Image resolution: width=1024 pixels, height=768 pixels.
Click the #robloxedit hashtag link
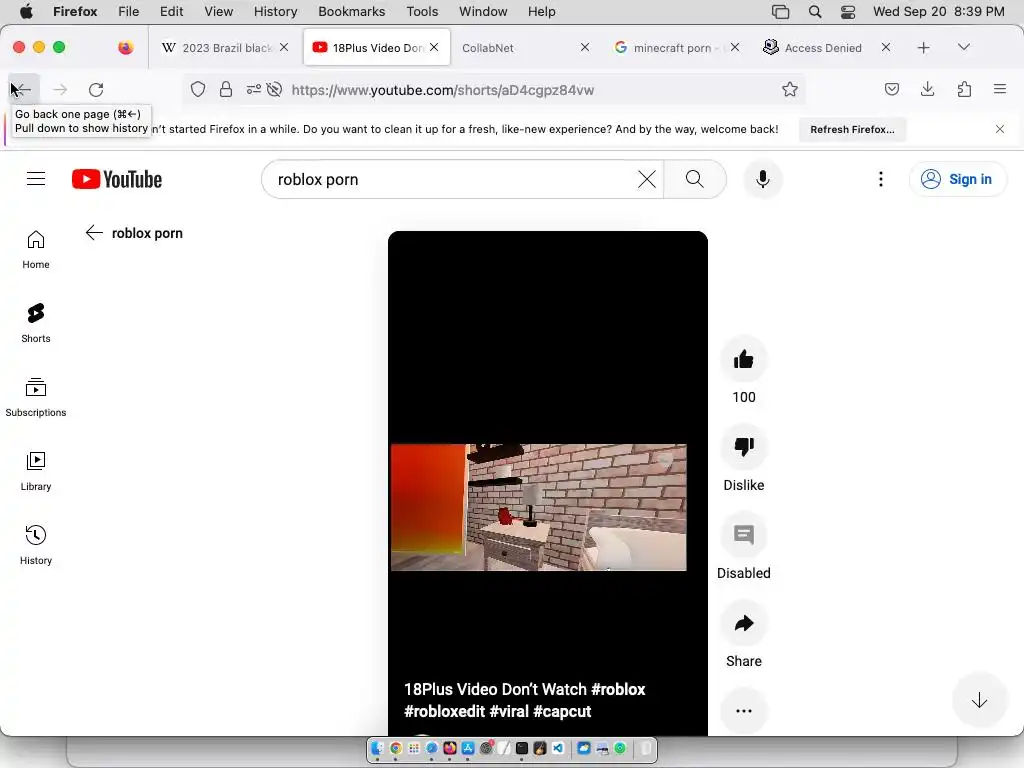tap(444, 711)
